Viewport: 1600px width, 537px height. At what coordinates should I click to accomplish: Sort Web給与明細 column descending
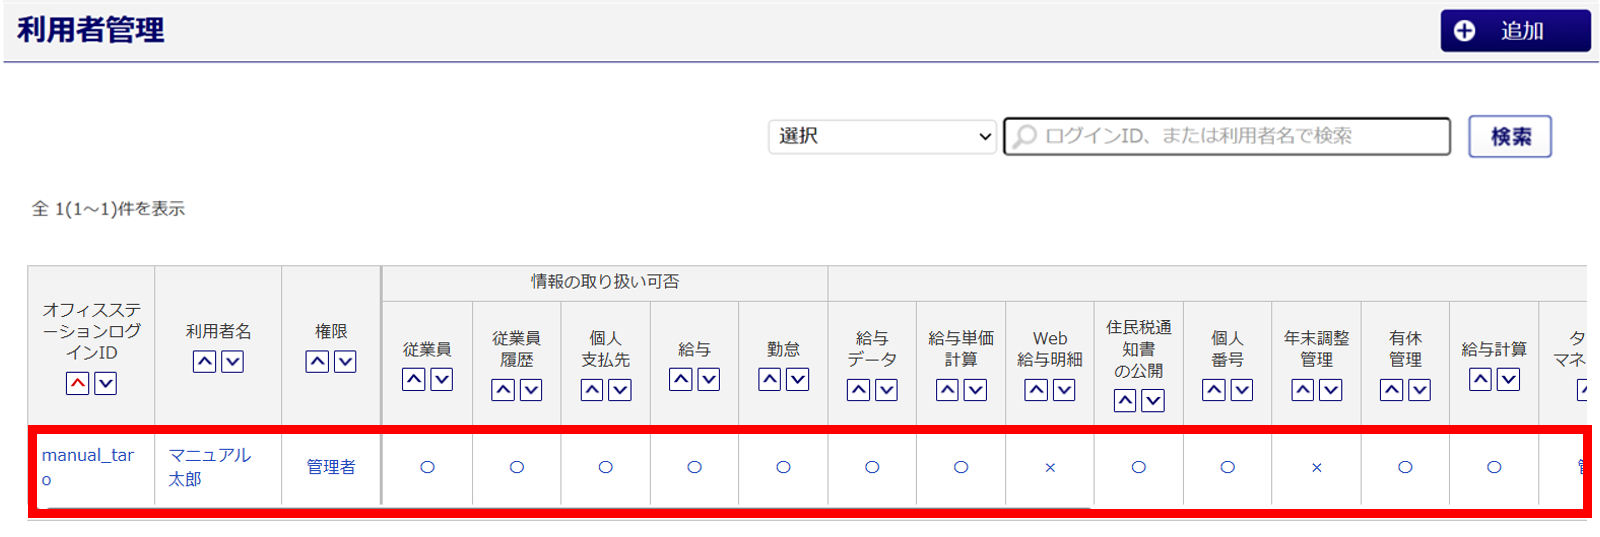(x=1064, y=390)
